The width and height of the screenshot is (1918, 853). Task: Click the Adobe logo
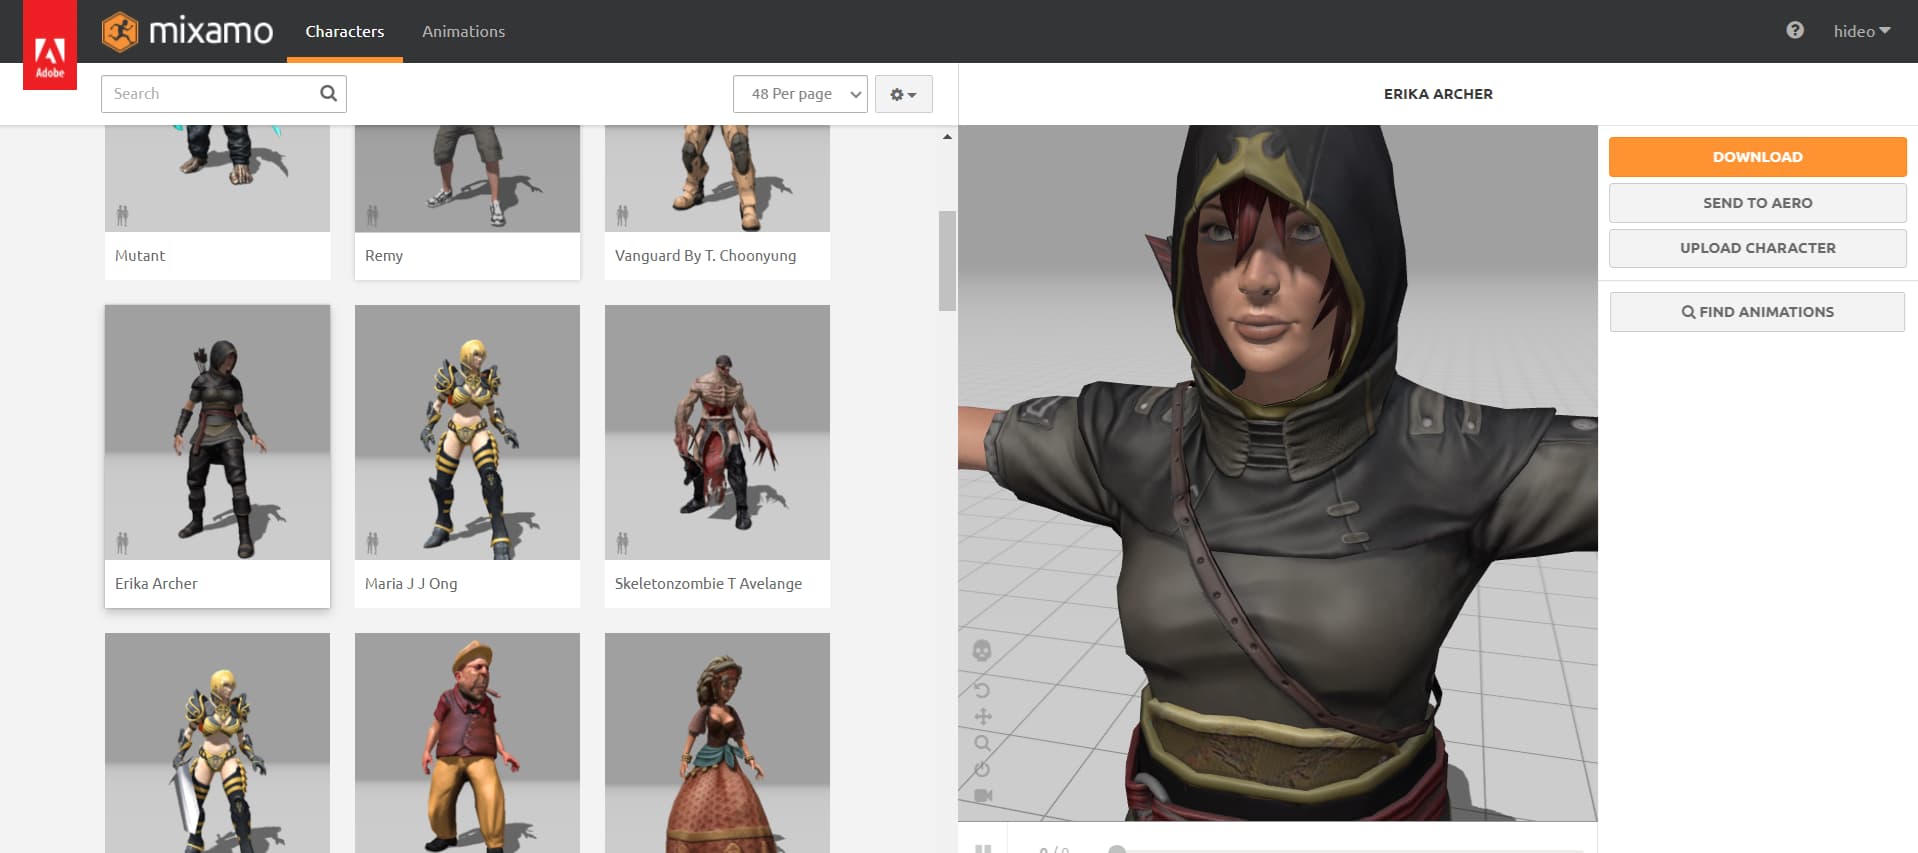point(50,45)
